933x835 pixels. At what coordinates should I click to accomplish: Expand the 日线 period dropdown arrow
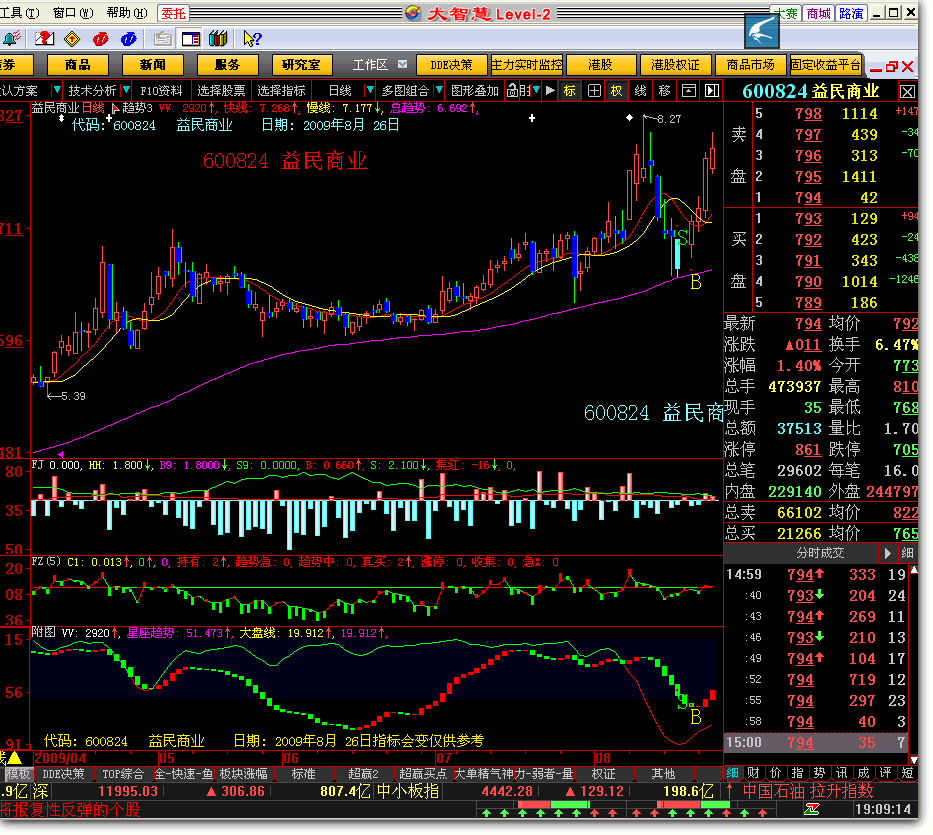tap(370, 90)
